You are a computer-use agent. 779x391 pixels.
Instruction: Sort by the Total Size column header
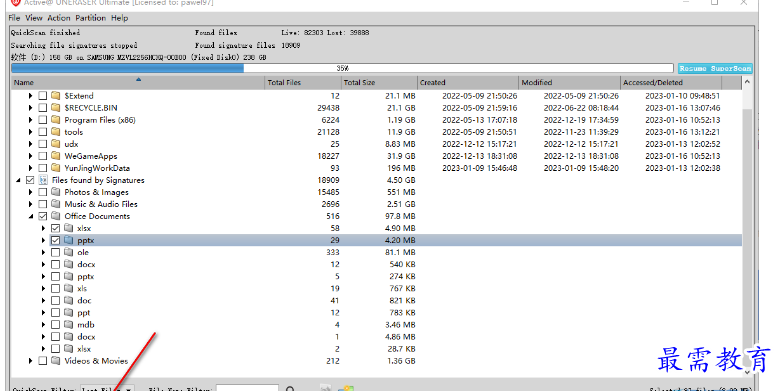(x=379, y=82)
